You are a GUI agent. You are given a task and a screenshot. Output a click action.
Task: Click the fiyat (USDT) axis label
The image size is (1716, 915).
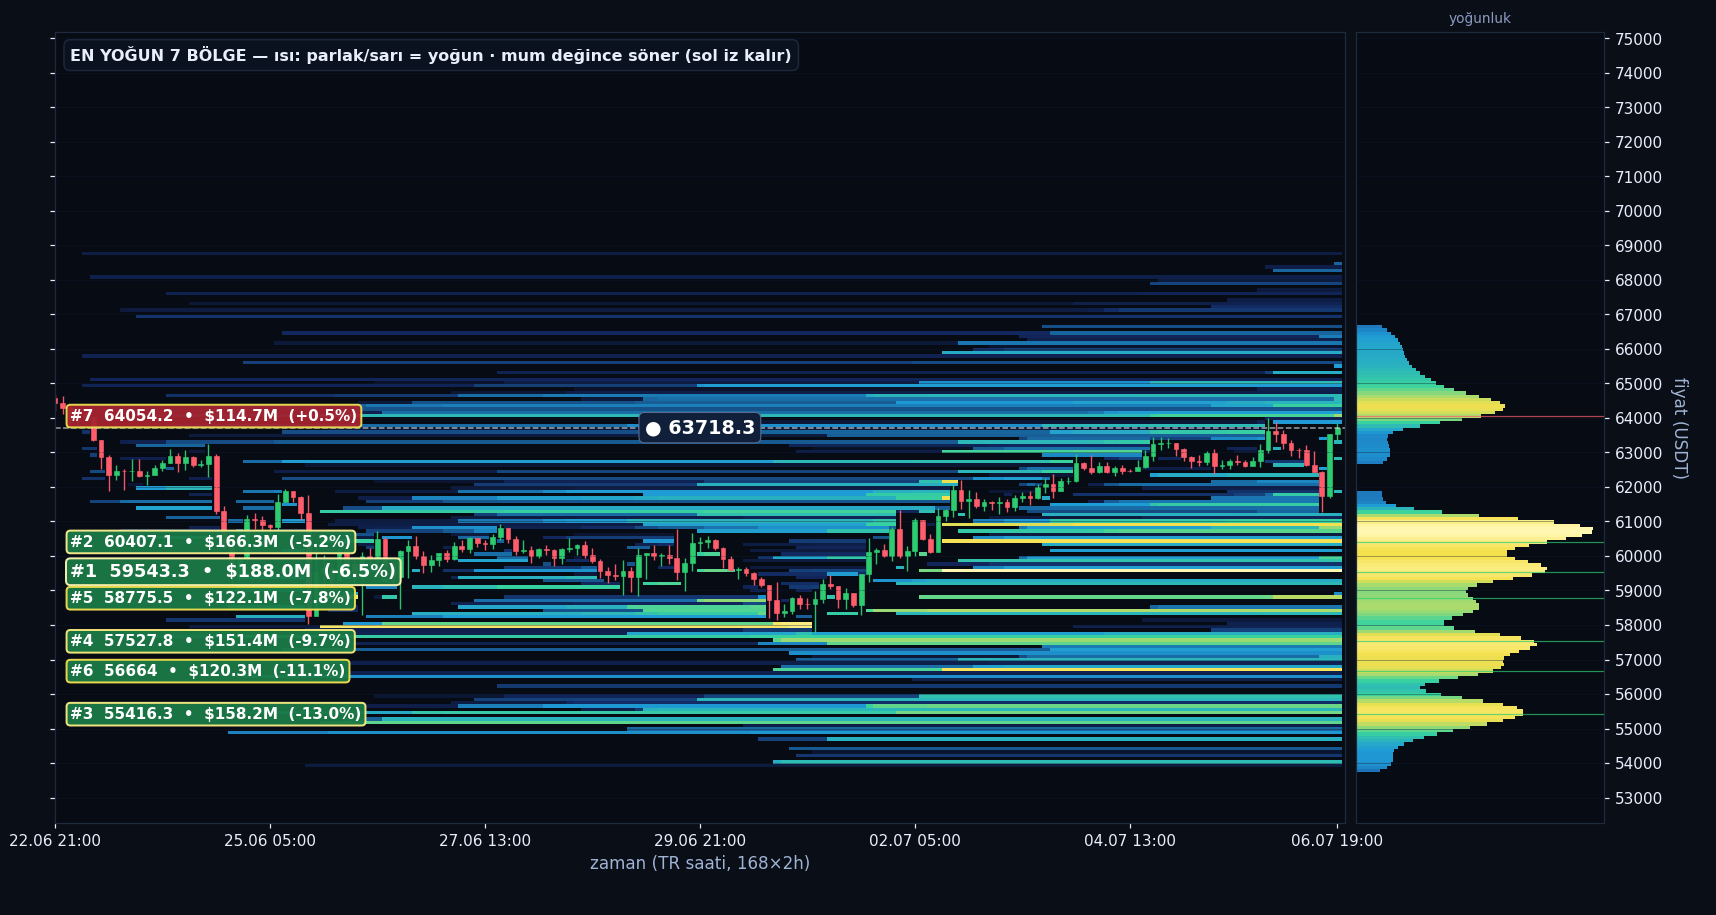pos(1680,428)
